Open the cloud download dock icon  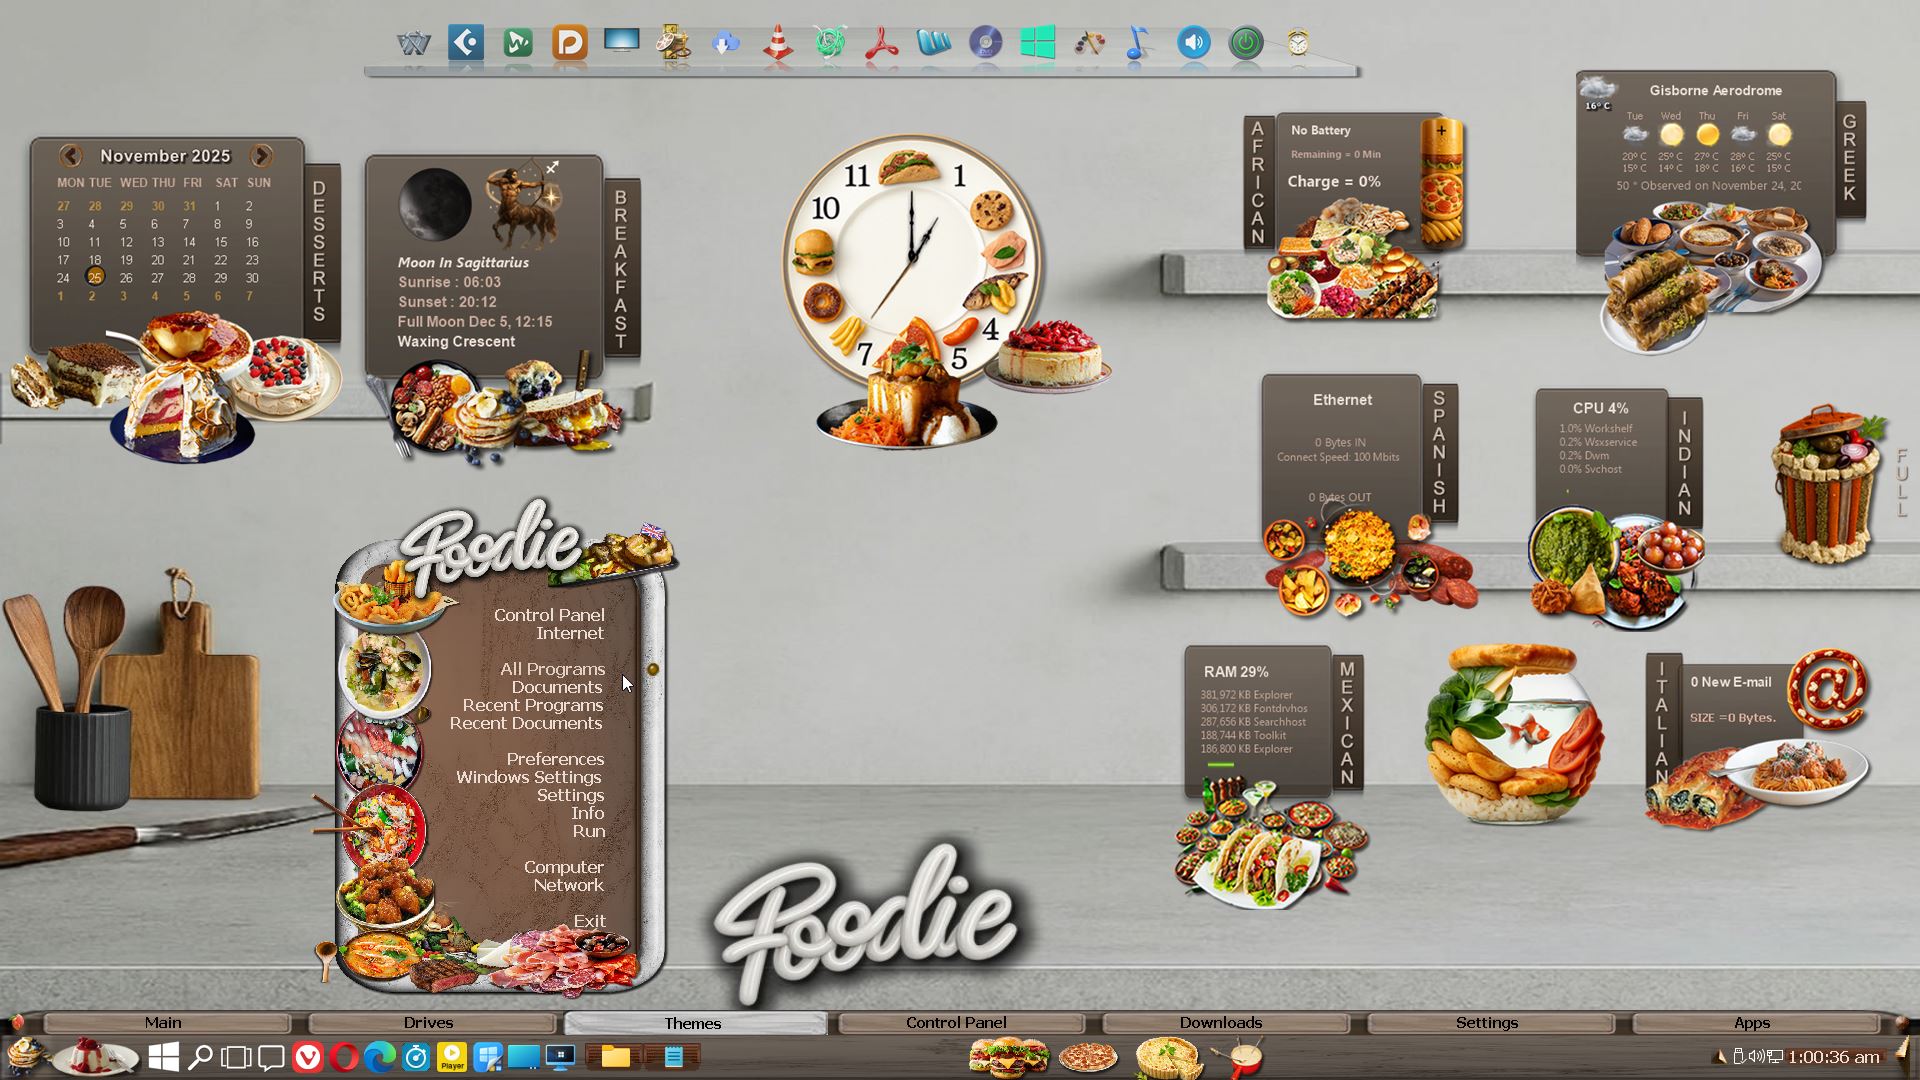pyautogui.click(x=726, y=43)
